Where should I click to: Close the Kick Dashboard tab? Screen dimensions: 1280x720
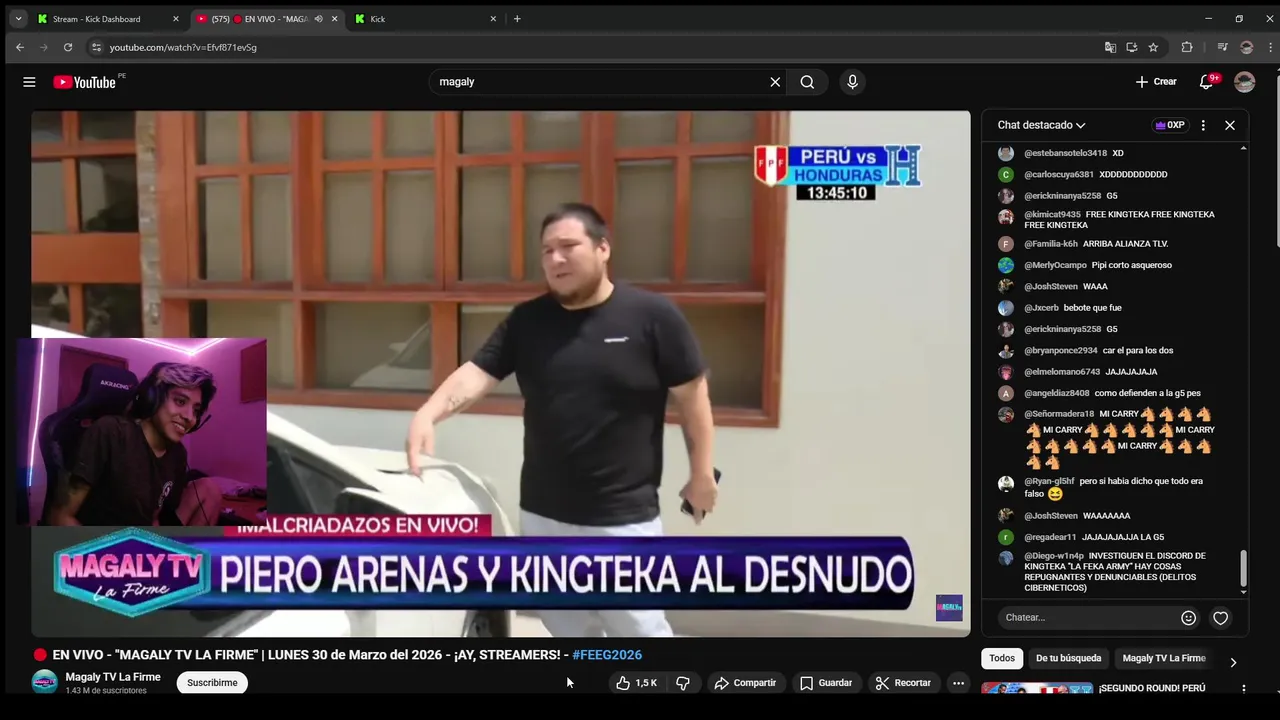176,19
